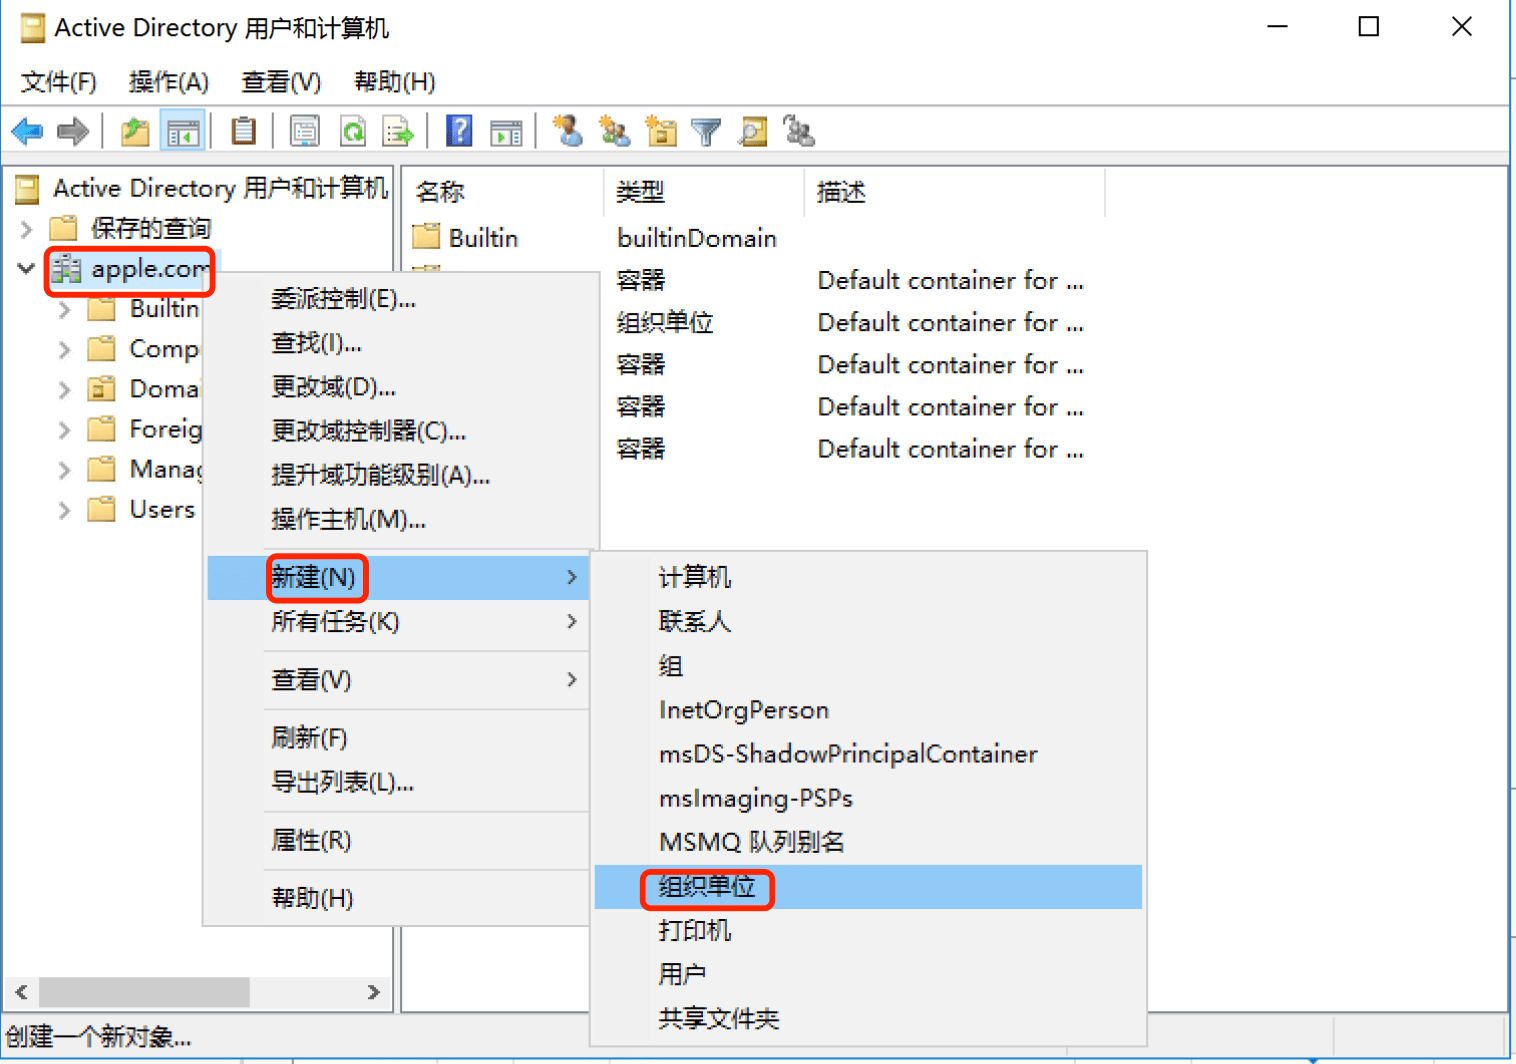Open the 帮助(H) menu in menu bar
The width and height of the screenshot is (1516, 1064).
coord(395,82)
